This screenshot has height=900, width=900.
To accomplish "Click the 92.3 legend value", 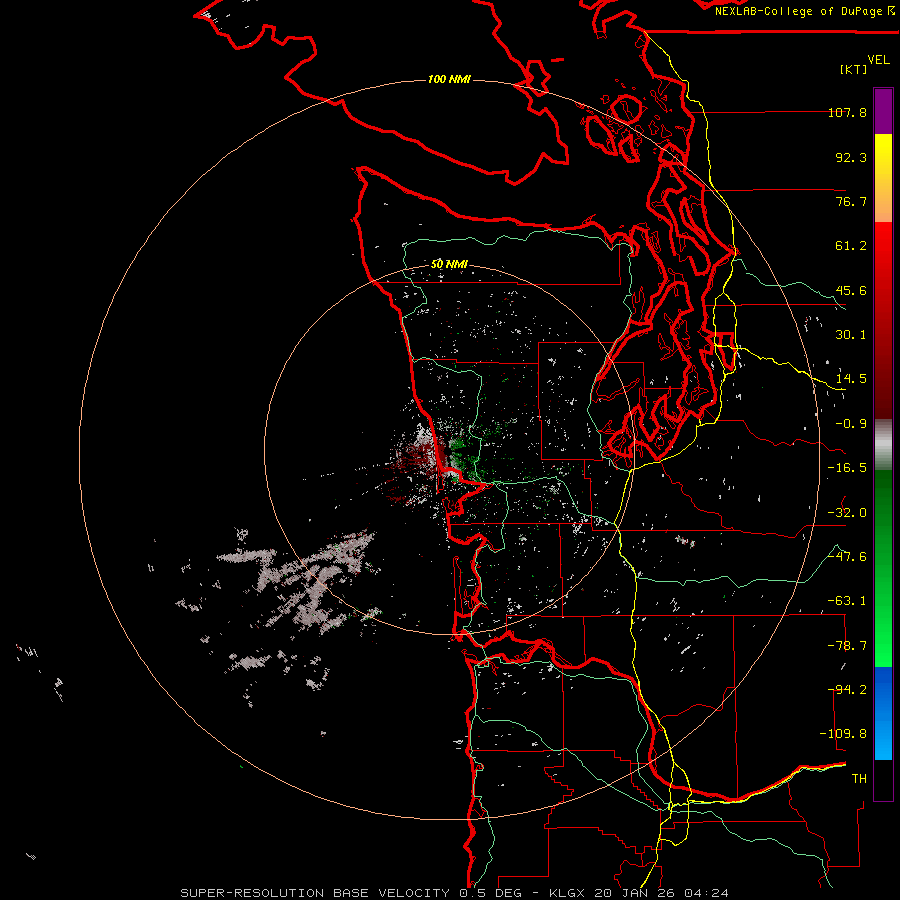I will click(x=851, y=157).
